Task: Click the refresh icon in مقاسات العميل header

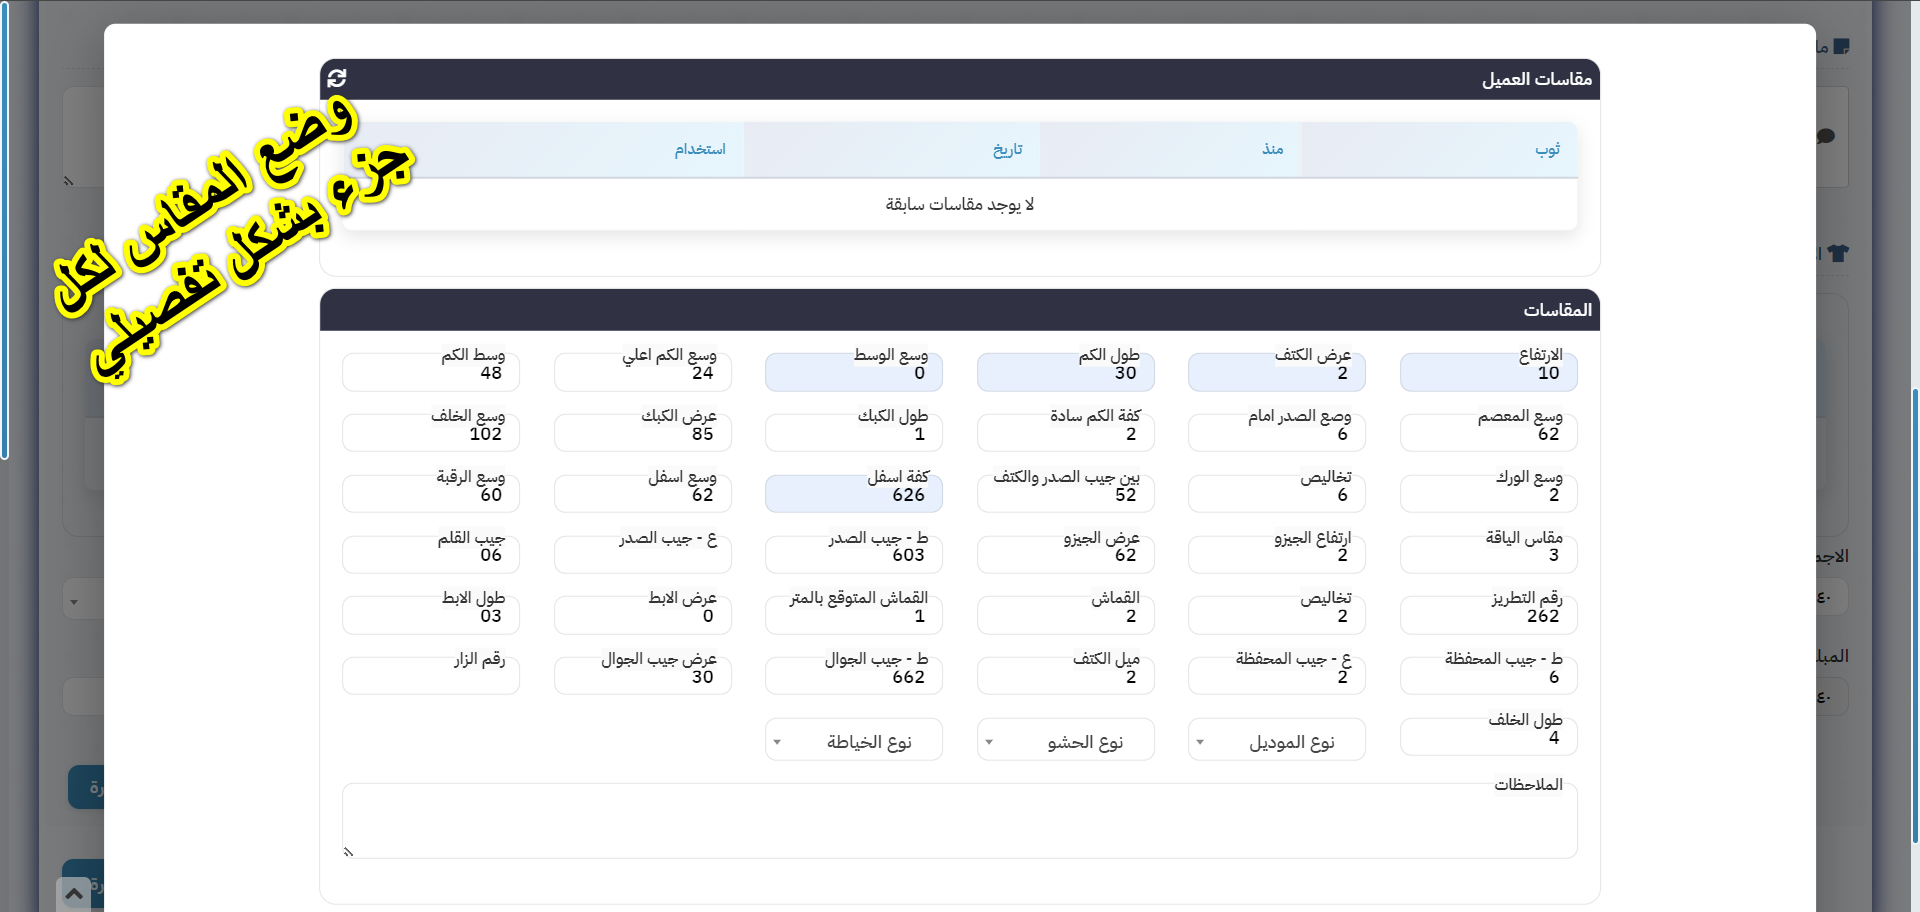Action: 337,78
